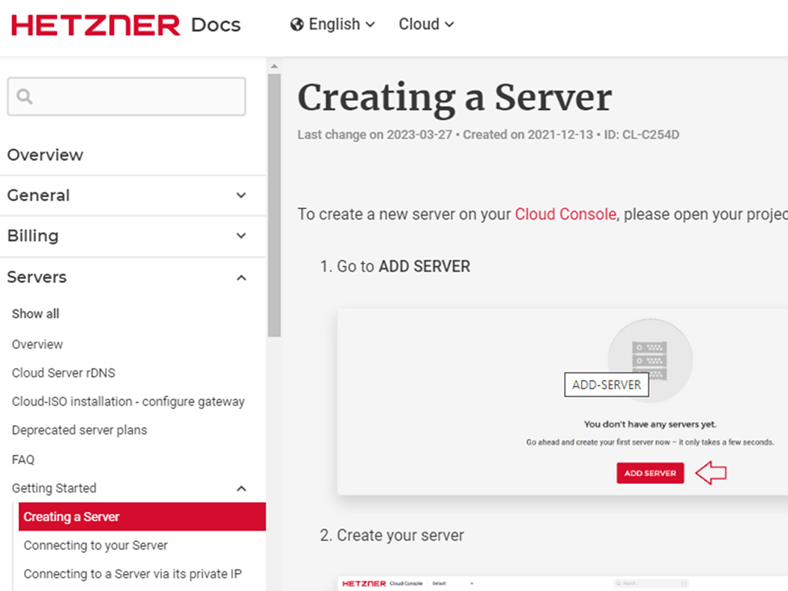Click the Cloud Console screenshot thumbnail below step 2

coord(562,583)
